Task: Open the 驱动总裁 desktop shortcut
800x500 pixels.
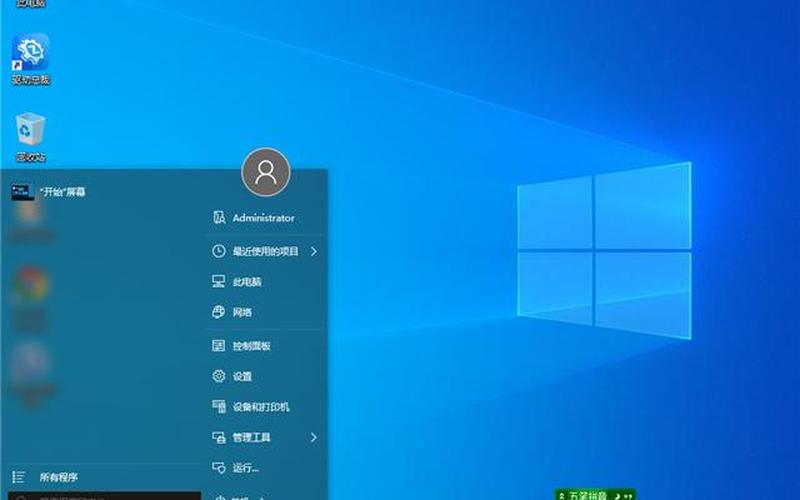Action: coord(31,59)
